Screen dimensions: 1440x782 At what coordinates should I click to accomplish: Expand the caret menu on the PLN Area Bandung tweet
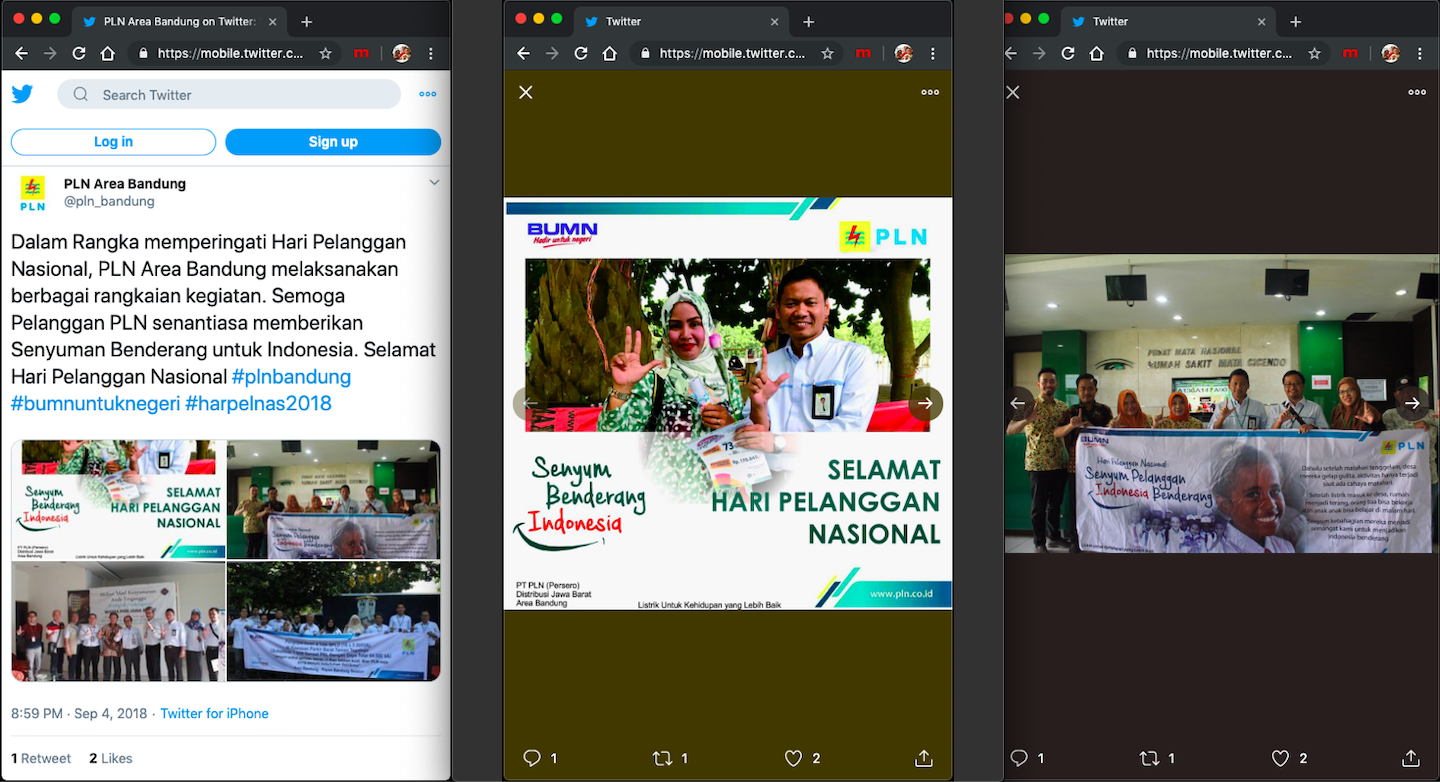(434, 182)
